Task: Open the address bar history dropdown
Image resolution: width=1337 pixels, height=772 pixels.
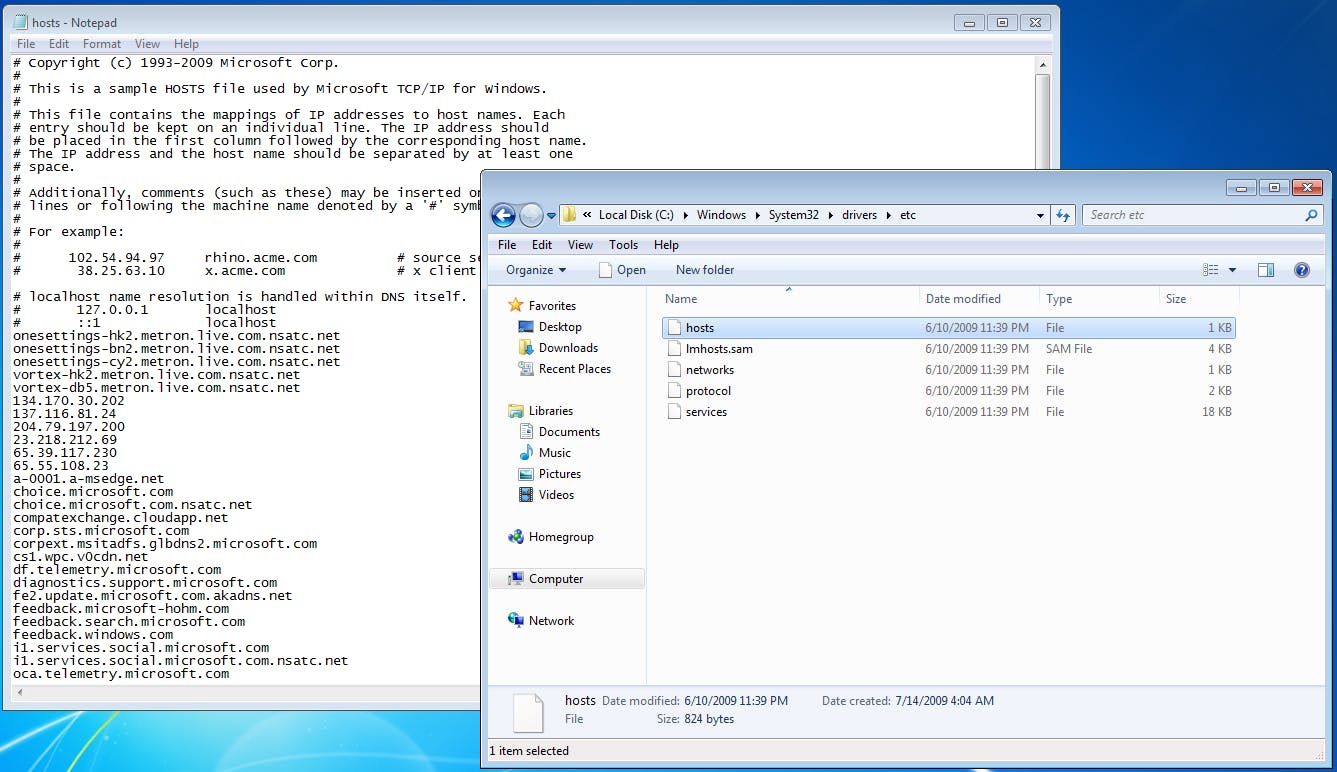Action: point(1040,214)
